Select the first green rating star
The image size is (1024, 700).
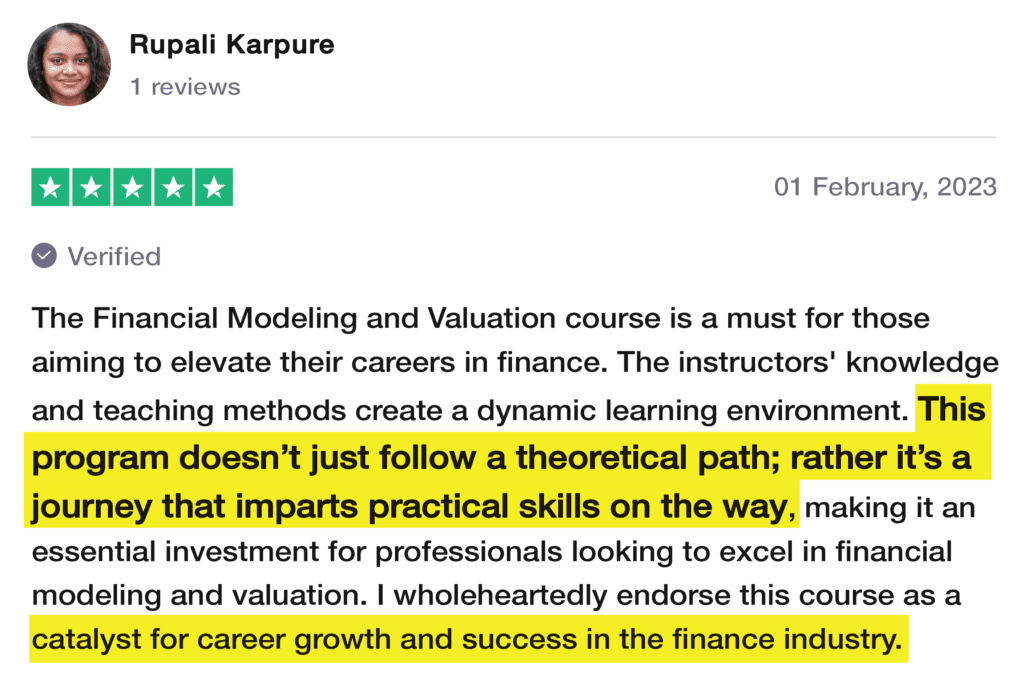tap(51, 187)
